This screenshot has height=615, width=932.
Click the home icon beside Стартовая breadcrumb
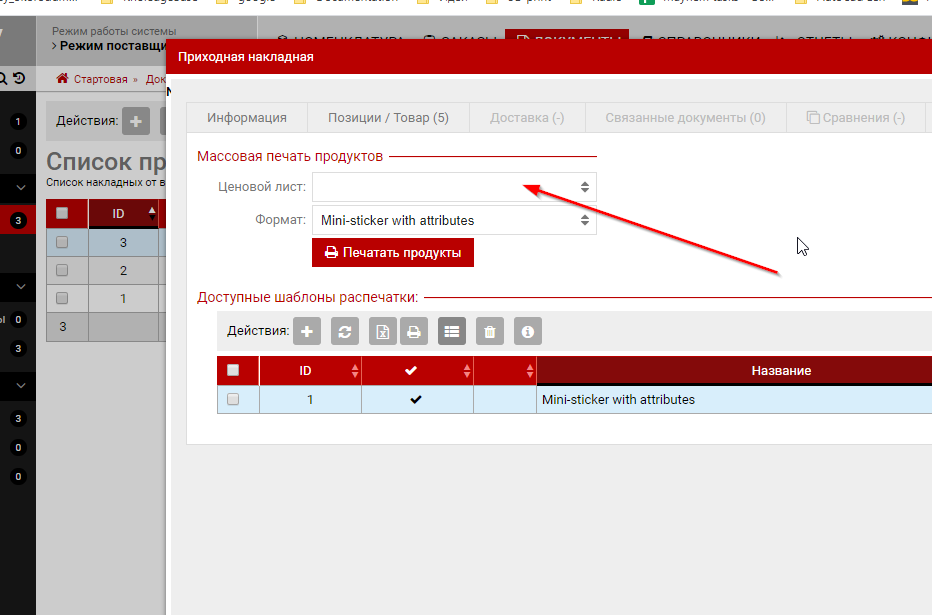(63, 79)
